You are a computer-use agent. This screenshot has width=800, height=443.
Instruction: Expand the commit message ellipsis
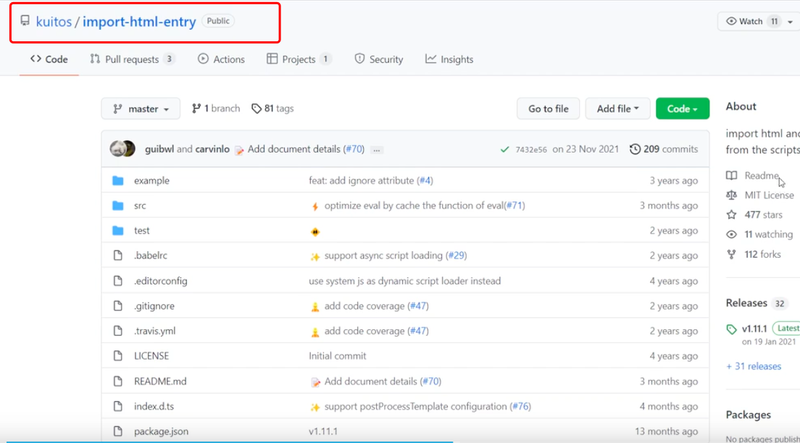pos(377,150)
